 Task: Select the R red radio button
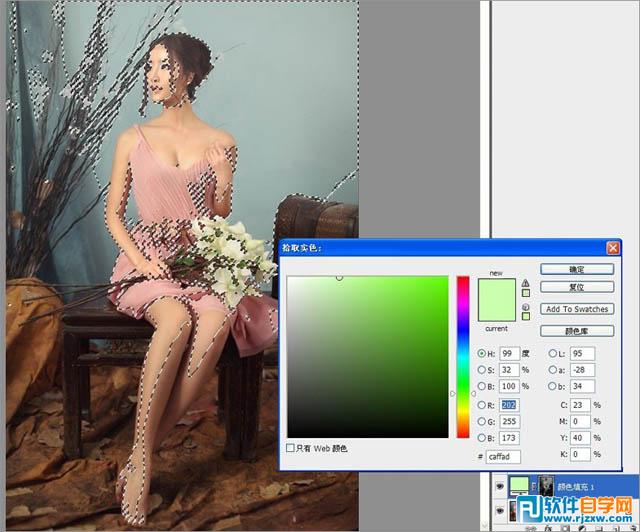click(482, 406)
